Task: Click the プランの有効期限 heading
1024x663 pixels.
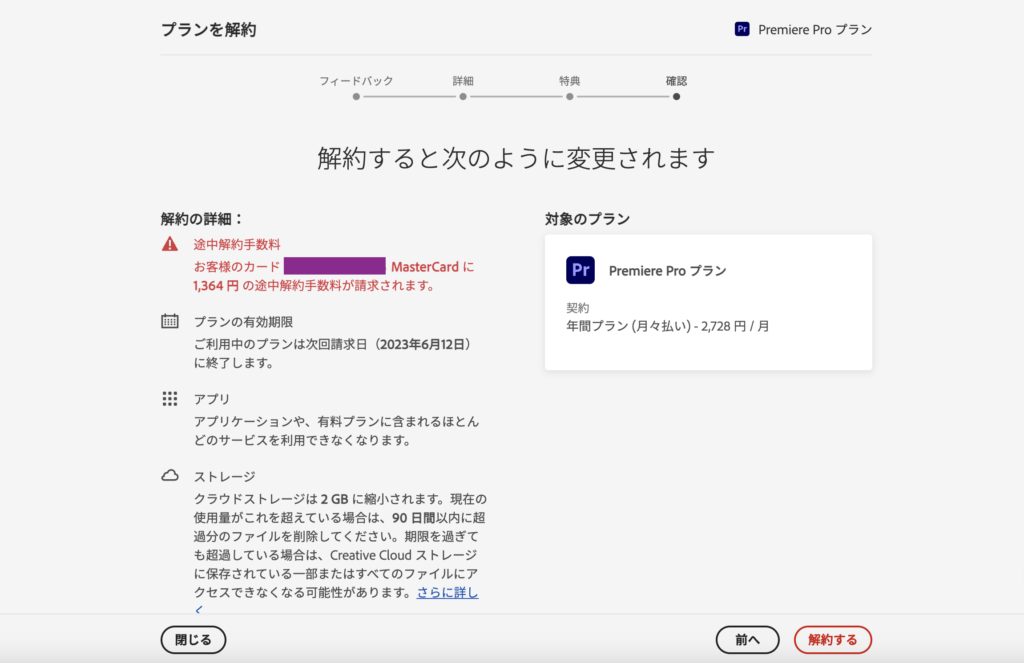Action: [x=244, y=321]
